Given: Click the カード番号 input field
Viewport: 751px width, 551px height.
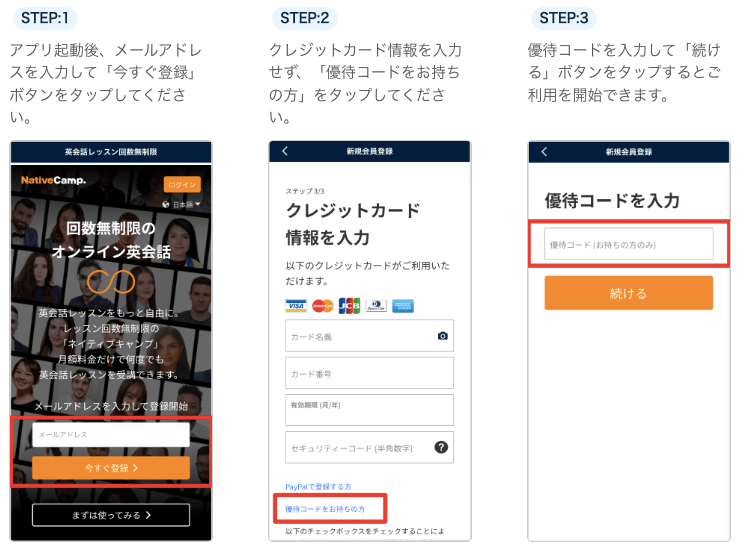Looking at the screenshot, I should tap(369, 373).
